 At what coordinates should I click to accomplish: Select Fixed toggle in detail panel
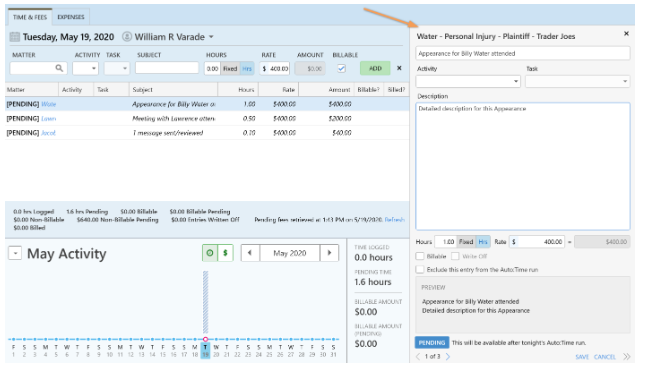pos(466,242)
